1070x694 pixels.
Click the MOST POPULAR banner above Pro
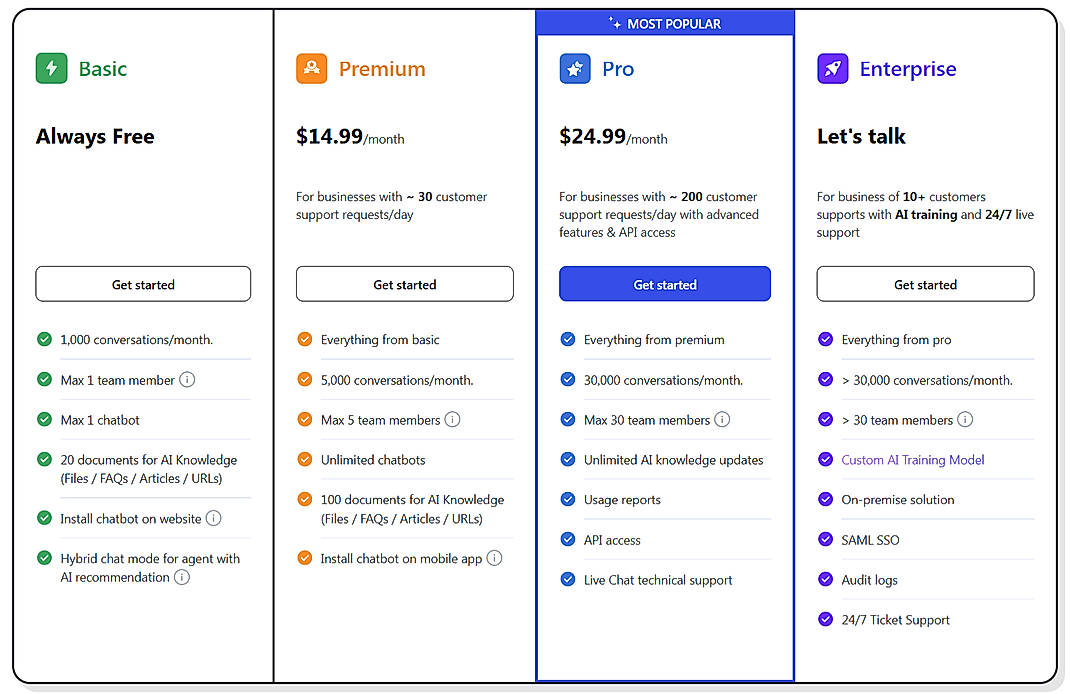click(665, 22)
